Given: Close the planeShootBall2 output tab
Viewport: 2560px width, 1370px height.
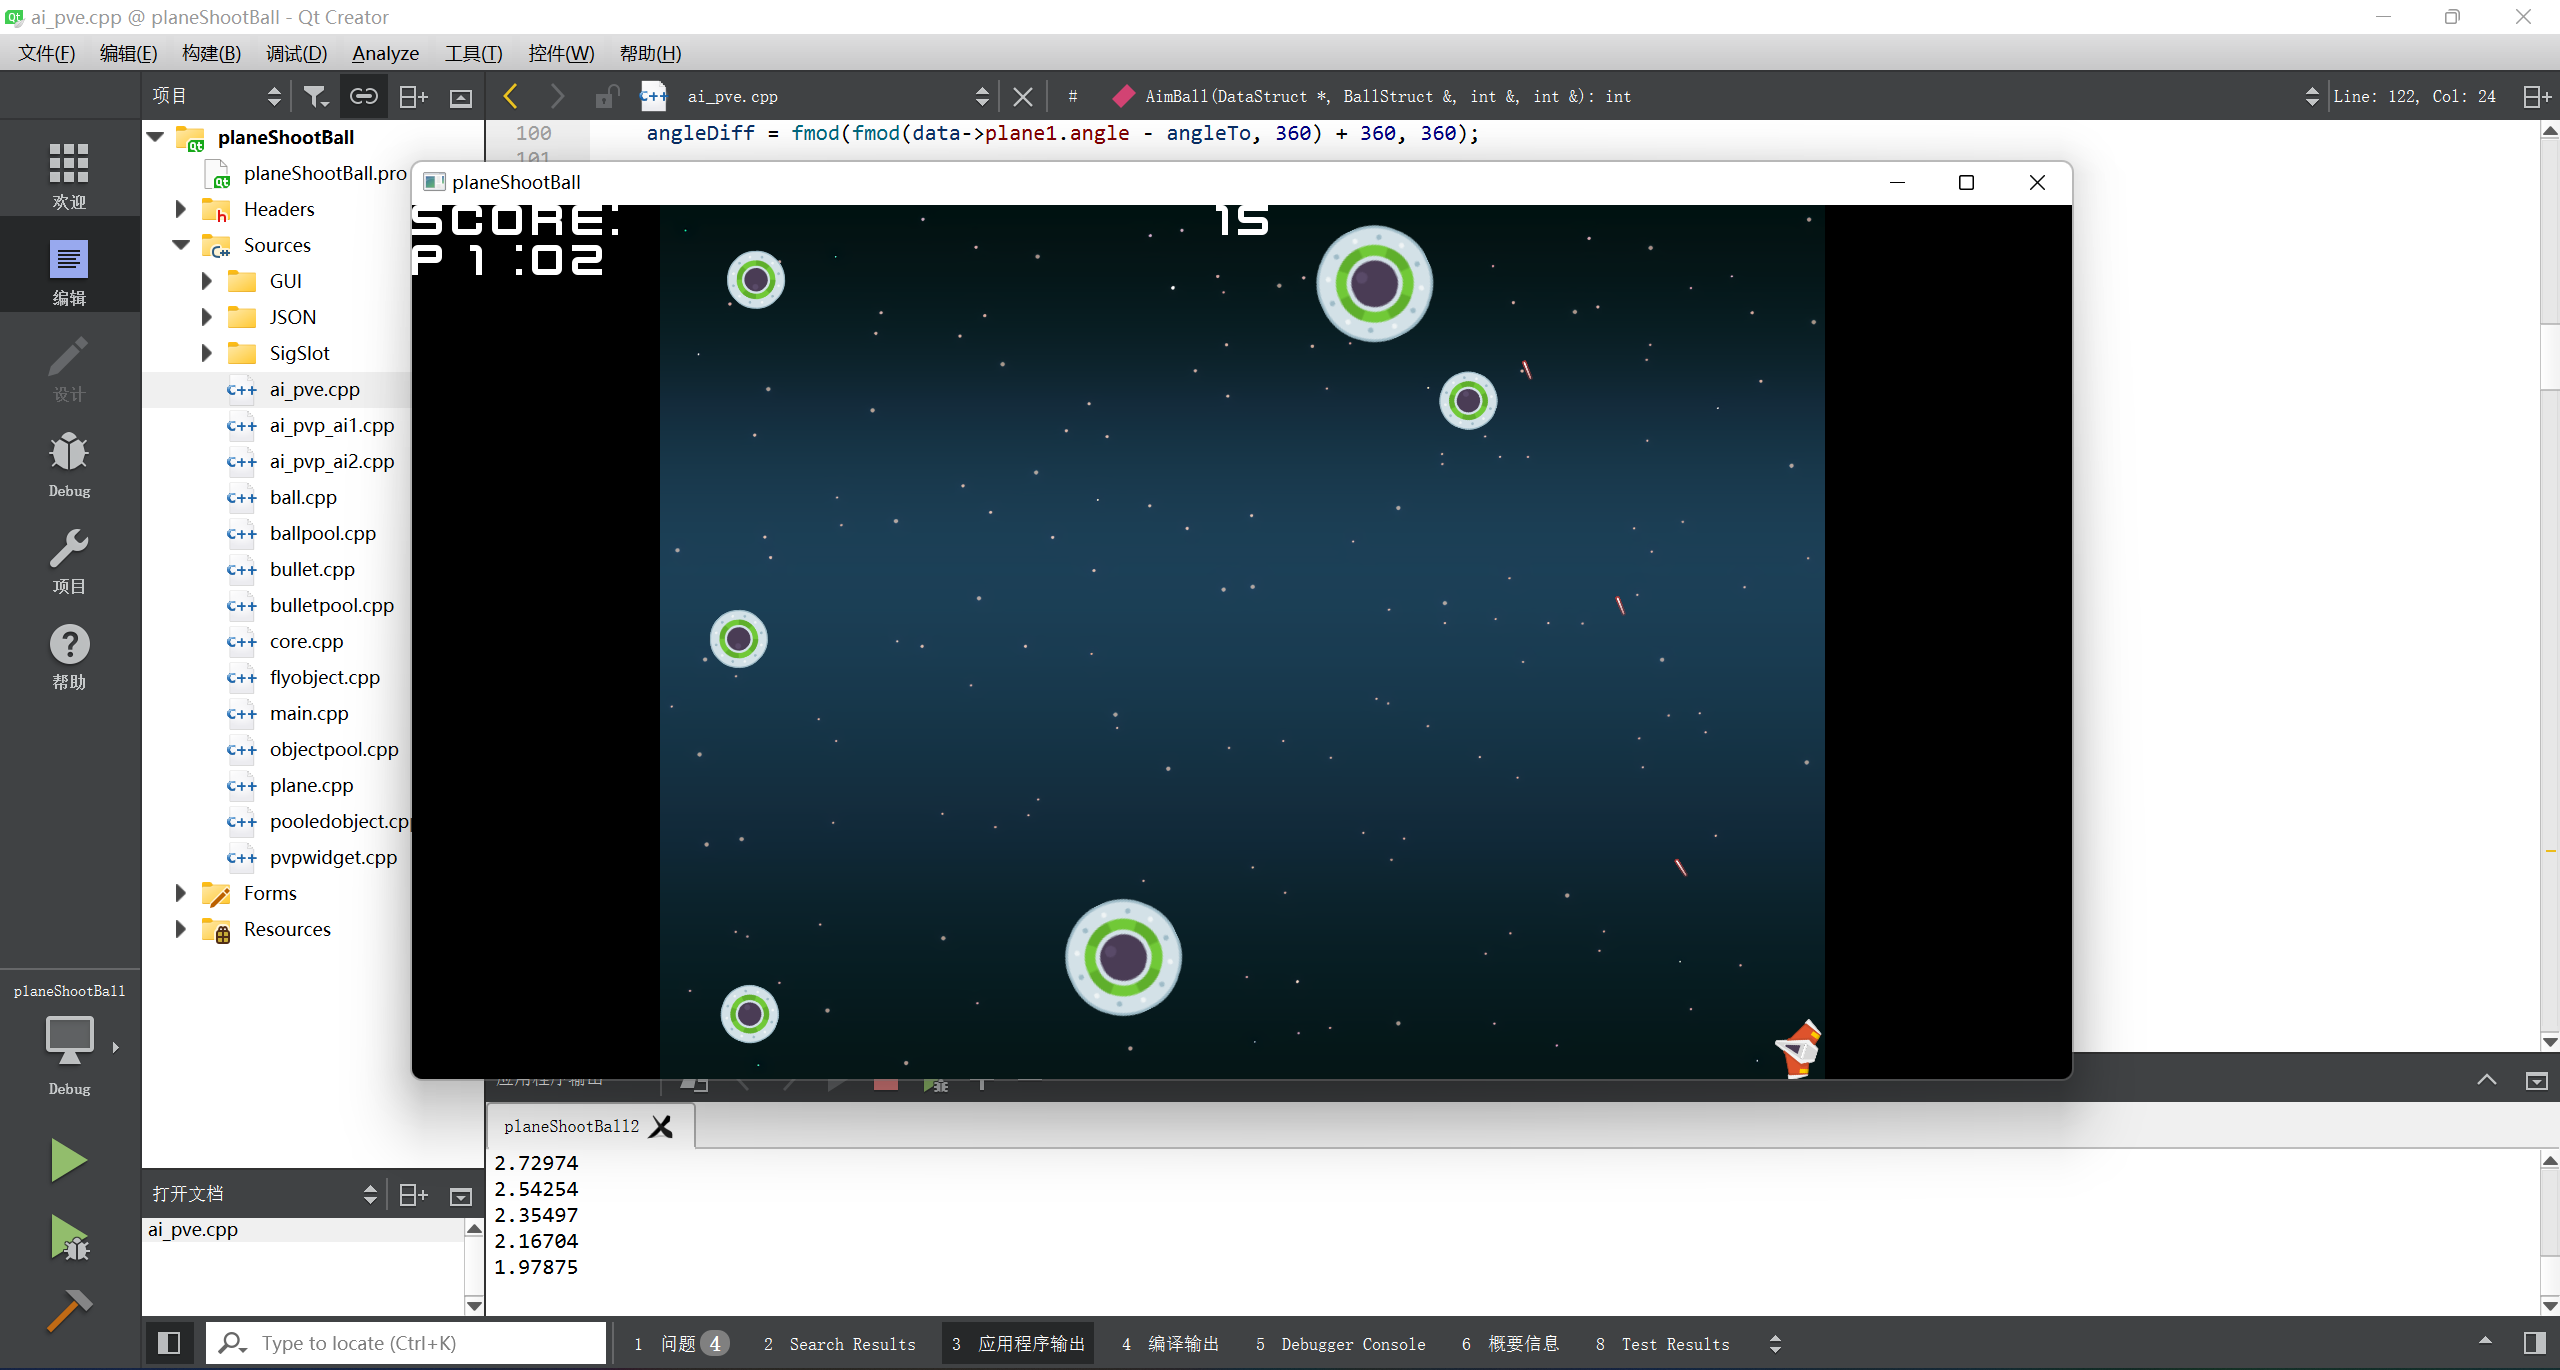Looking at the screenshot, I should tap(661, 1126).
